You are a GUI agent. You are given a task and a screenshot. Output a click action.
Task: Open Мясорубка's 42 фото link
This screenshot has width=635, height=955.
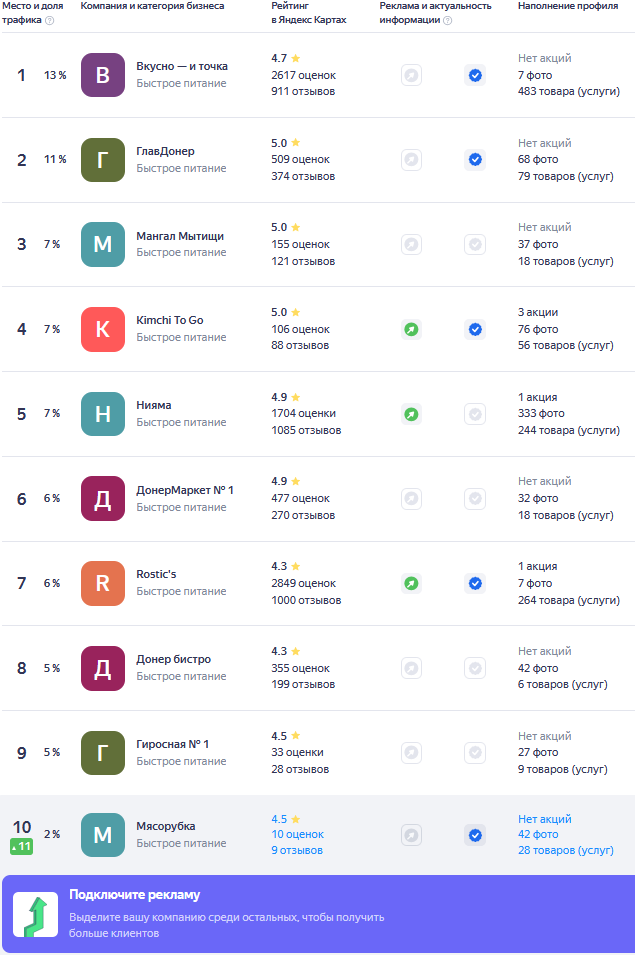pyautogui.click(x=538, y=835)
